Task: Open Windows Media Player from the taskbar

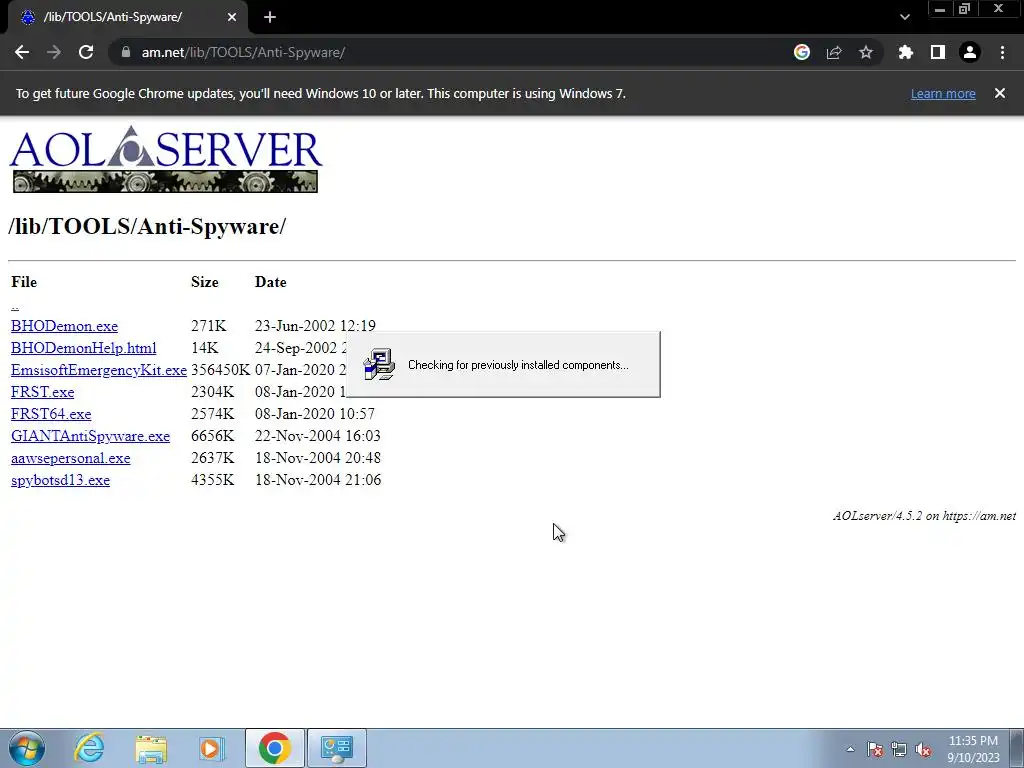Action: tap(212, 748)
